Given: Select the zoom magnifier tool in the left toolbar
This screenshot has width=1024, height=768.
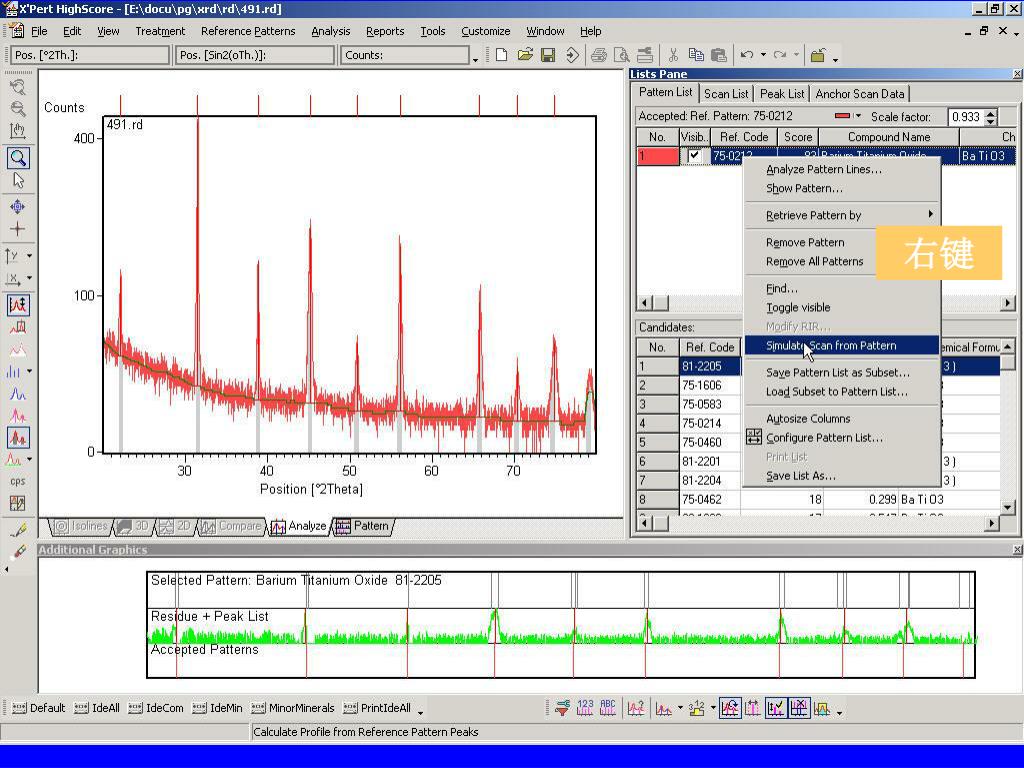Looking at the screenshot, I should tap(18, 157).
